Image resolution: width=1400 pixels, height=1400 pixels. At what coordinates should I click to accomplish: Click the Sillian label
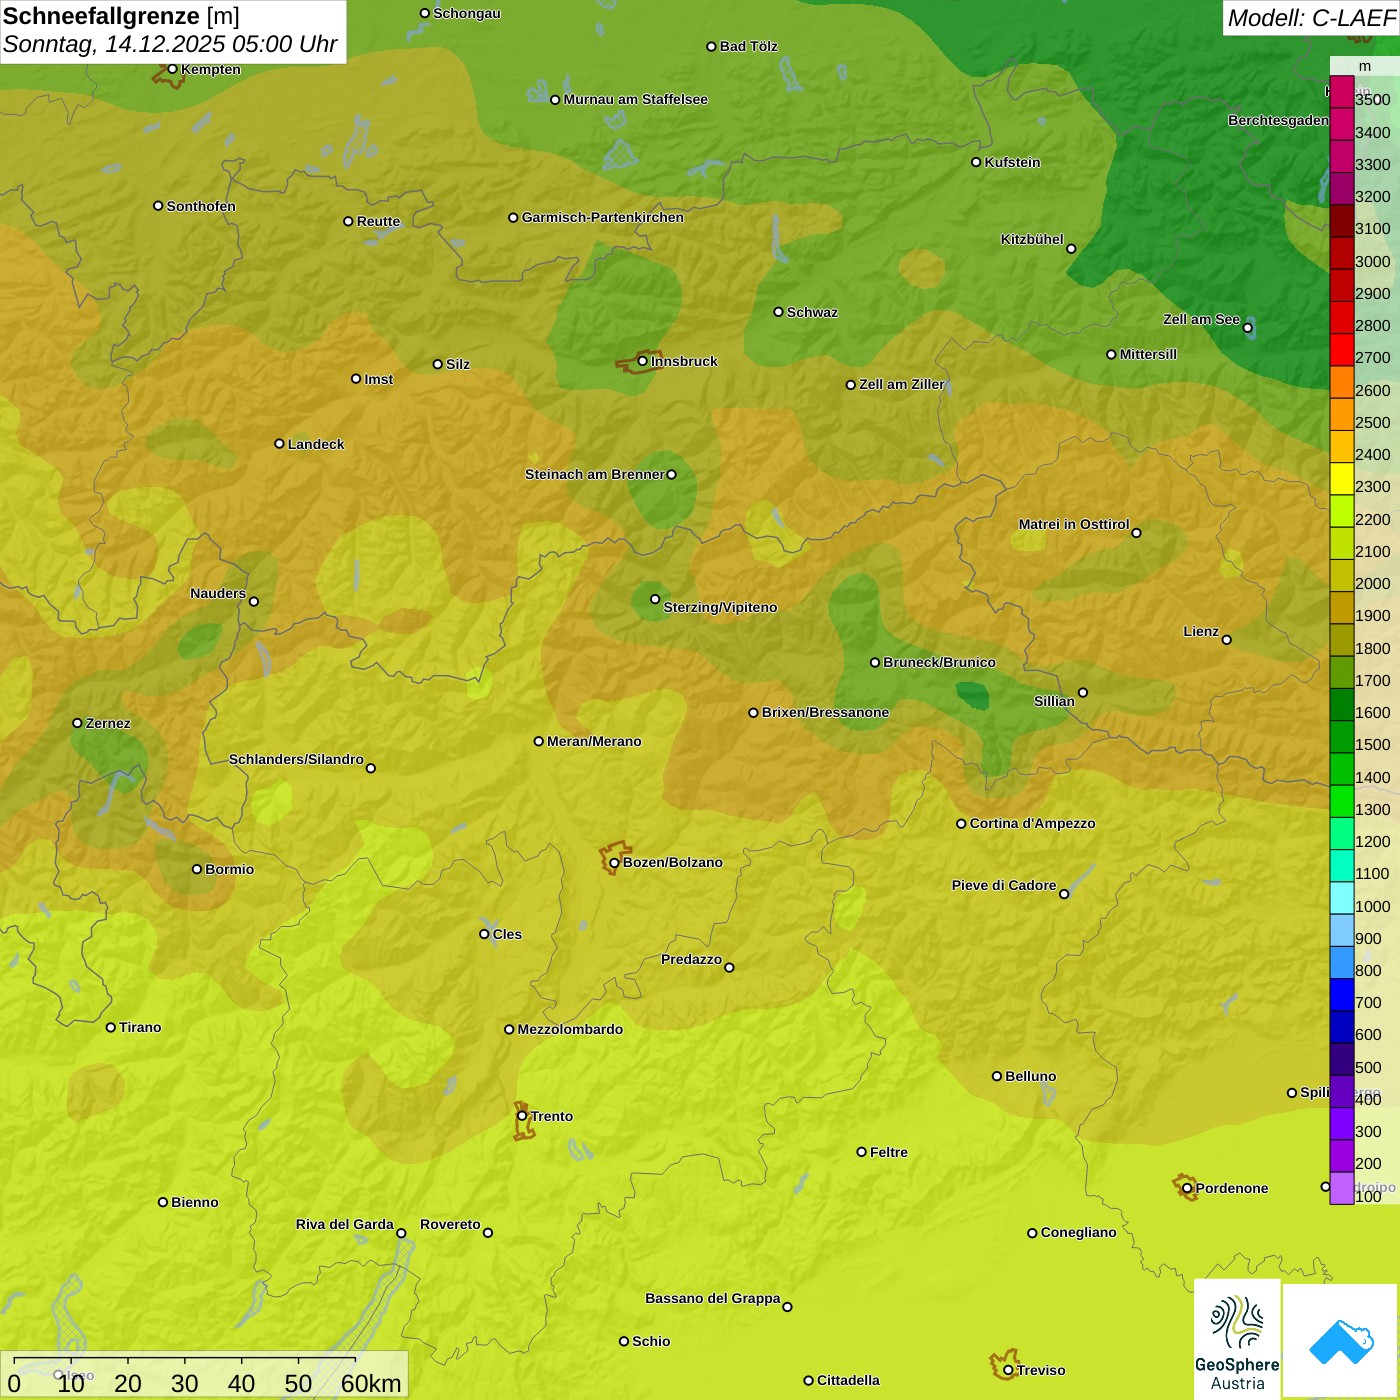click(1054, 701)
